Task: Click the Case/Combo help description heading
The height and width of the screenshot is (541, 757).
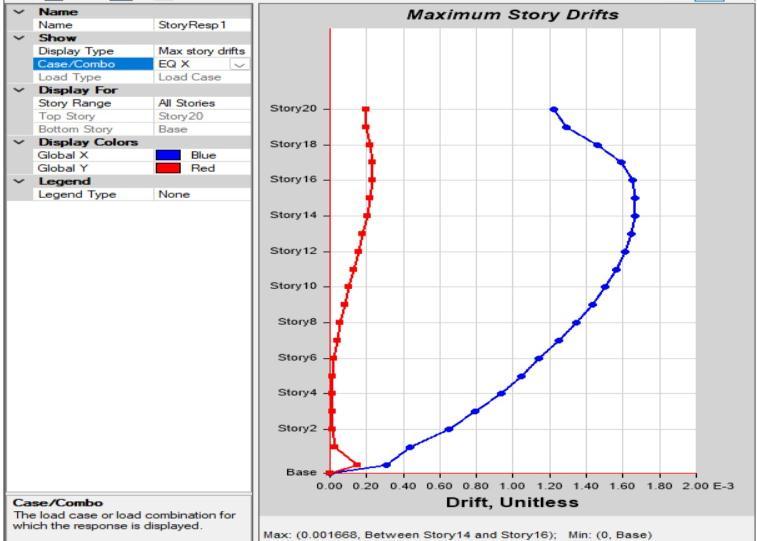Action: tap(57, 503)
